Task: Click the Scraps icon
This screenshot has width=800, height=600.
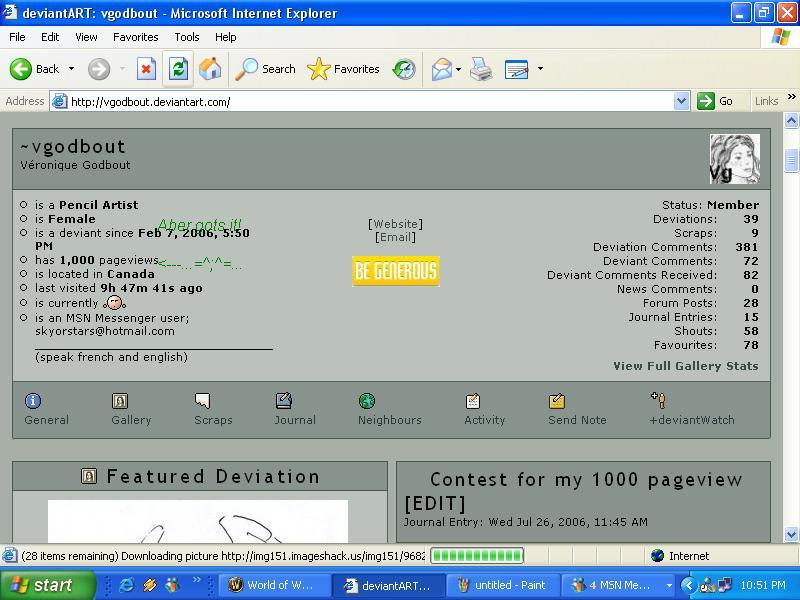Action: (203, 401)
